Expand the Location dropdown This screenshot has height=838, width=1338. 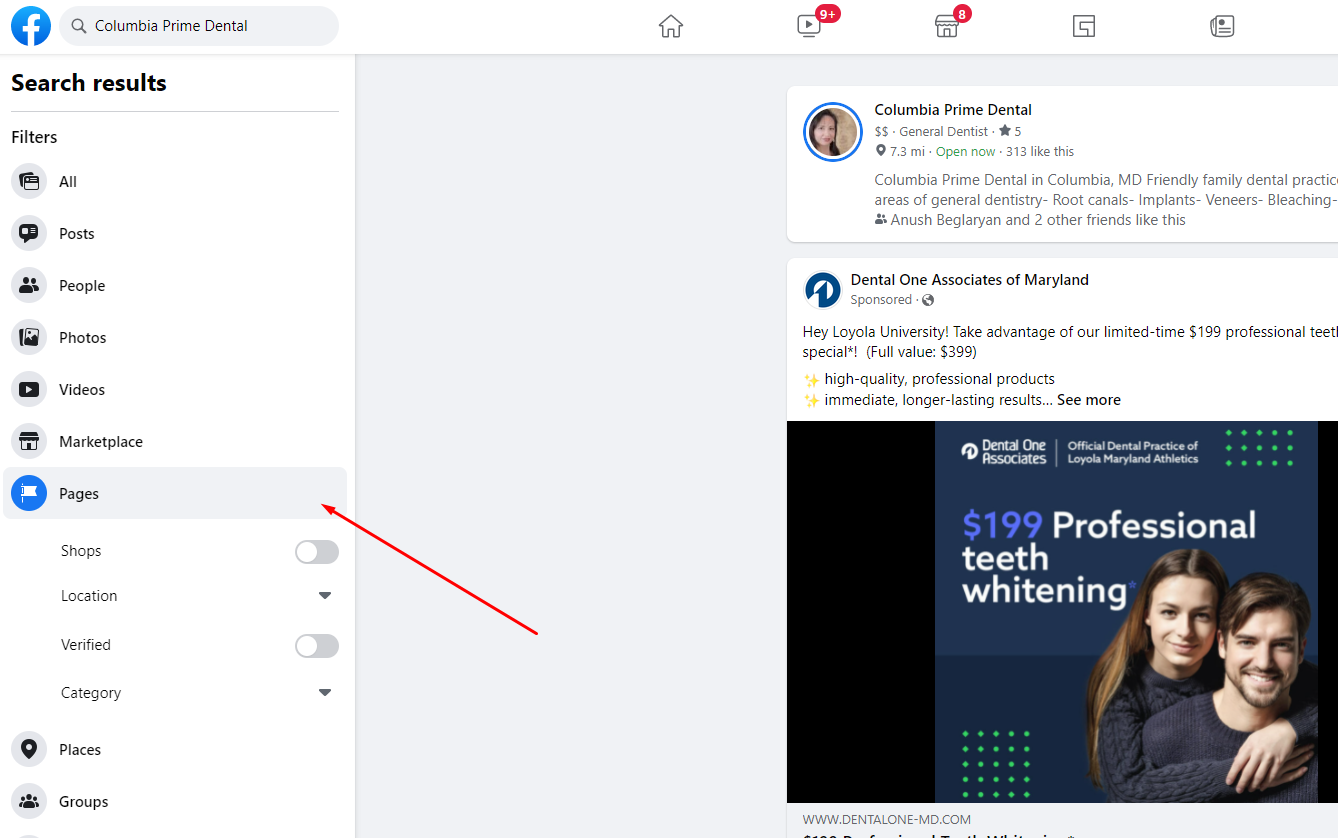pos(324,596)
